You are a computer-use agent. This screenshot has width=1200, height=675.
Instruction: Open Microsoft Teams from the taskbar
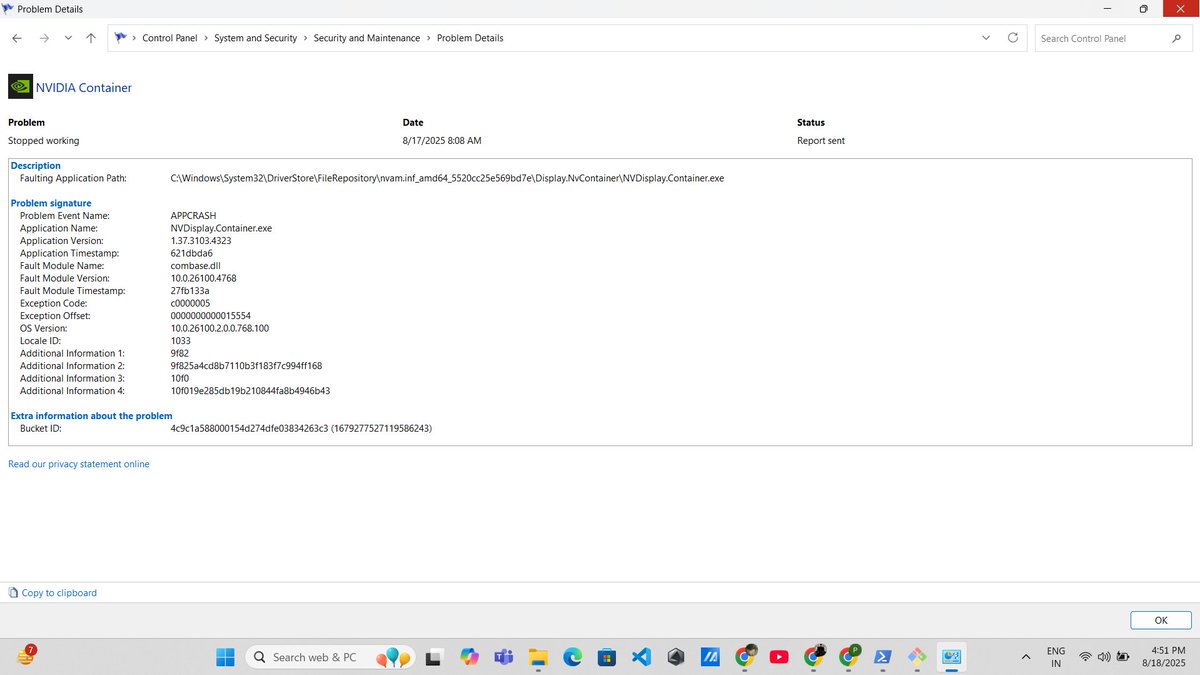(x=503, y=657)
